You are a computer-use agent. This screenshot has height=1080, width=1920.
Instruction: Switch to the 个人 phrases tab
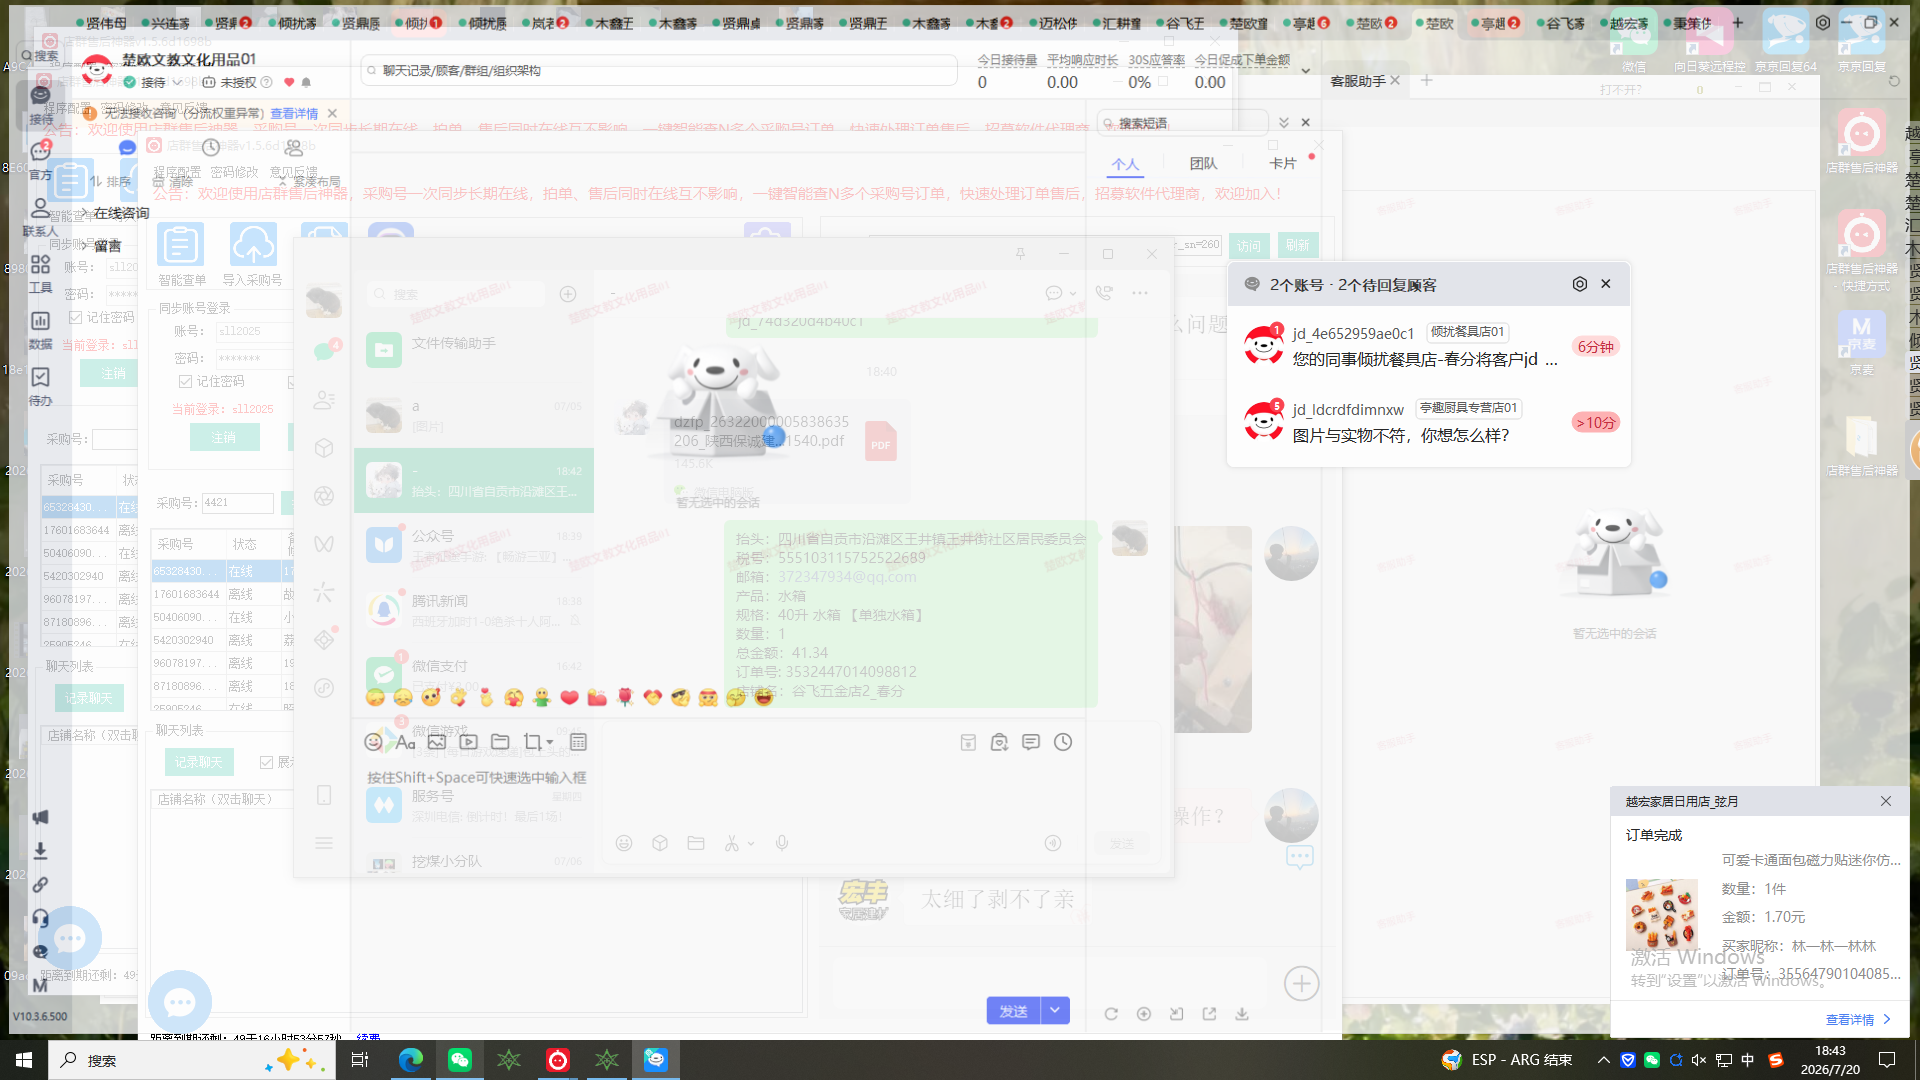1126,164
